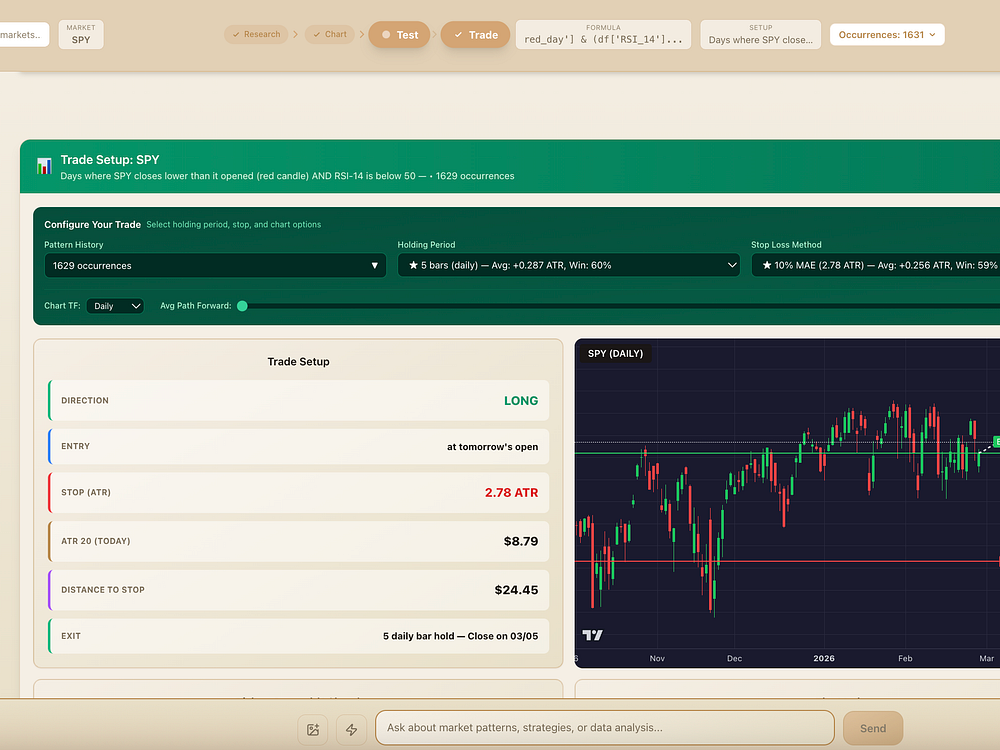Select the Trade step

point(475,35)
